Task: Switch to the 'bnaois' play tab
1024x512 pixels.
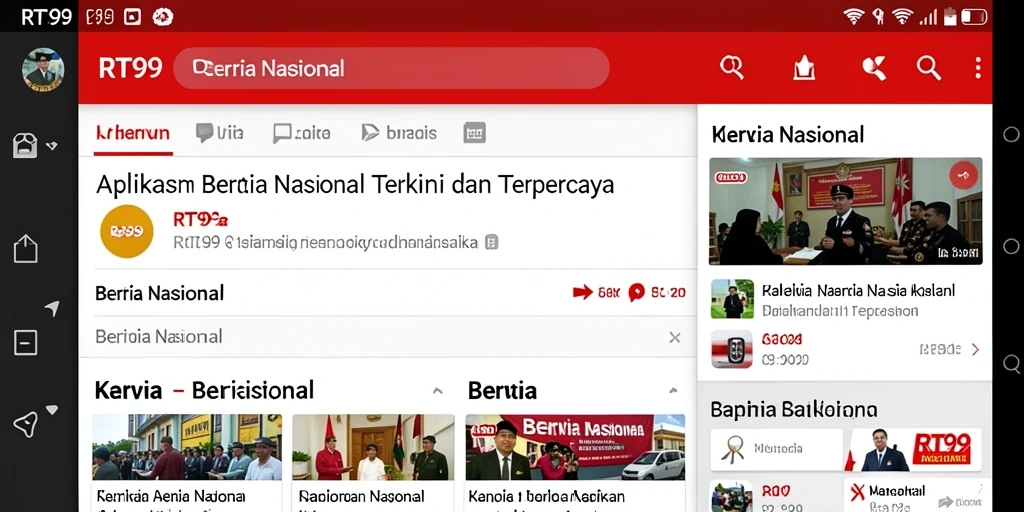Action: (x=399, y=133)
